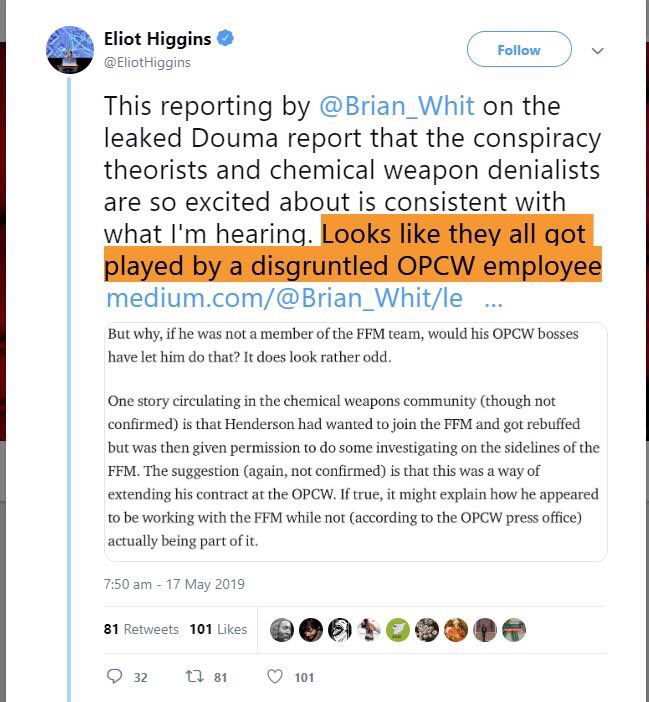Click the green liker avatar
The width and height of the screenshot is (649, 702).
click(x=398, y=630)
